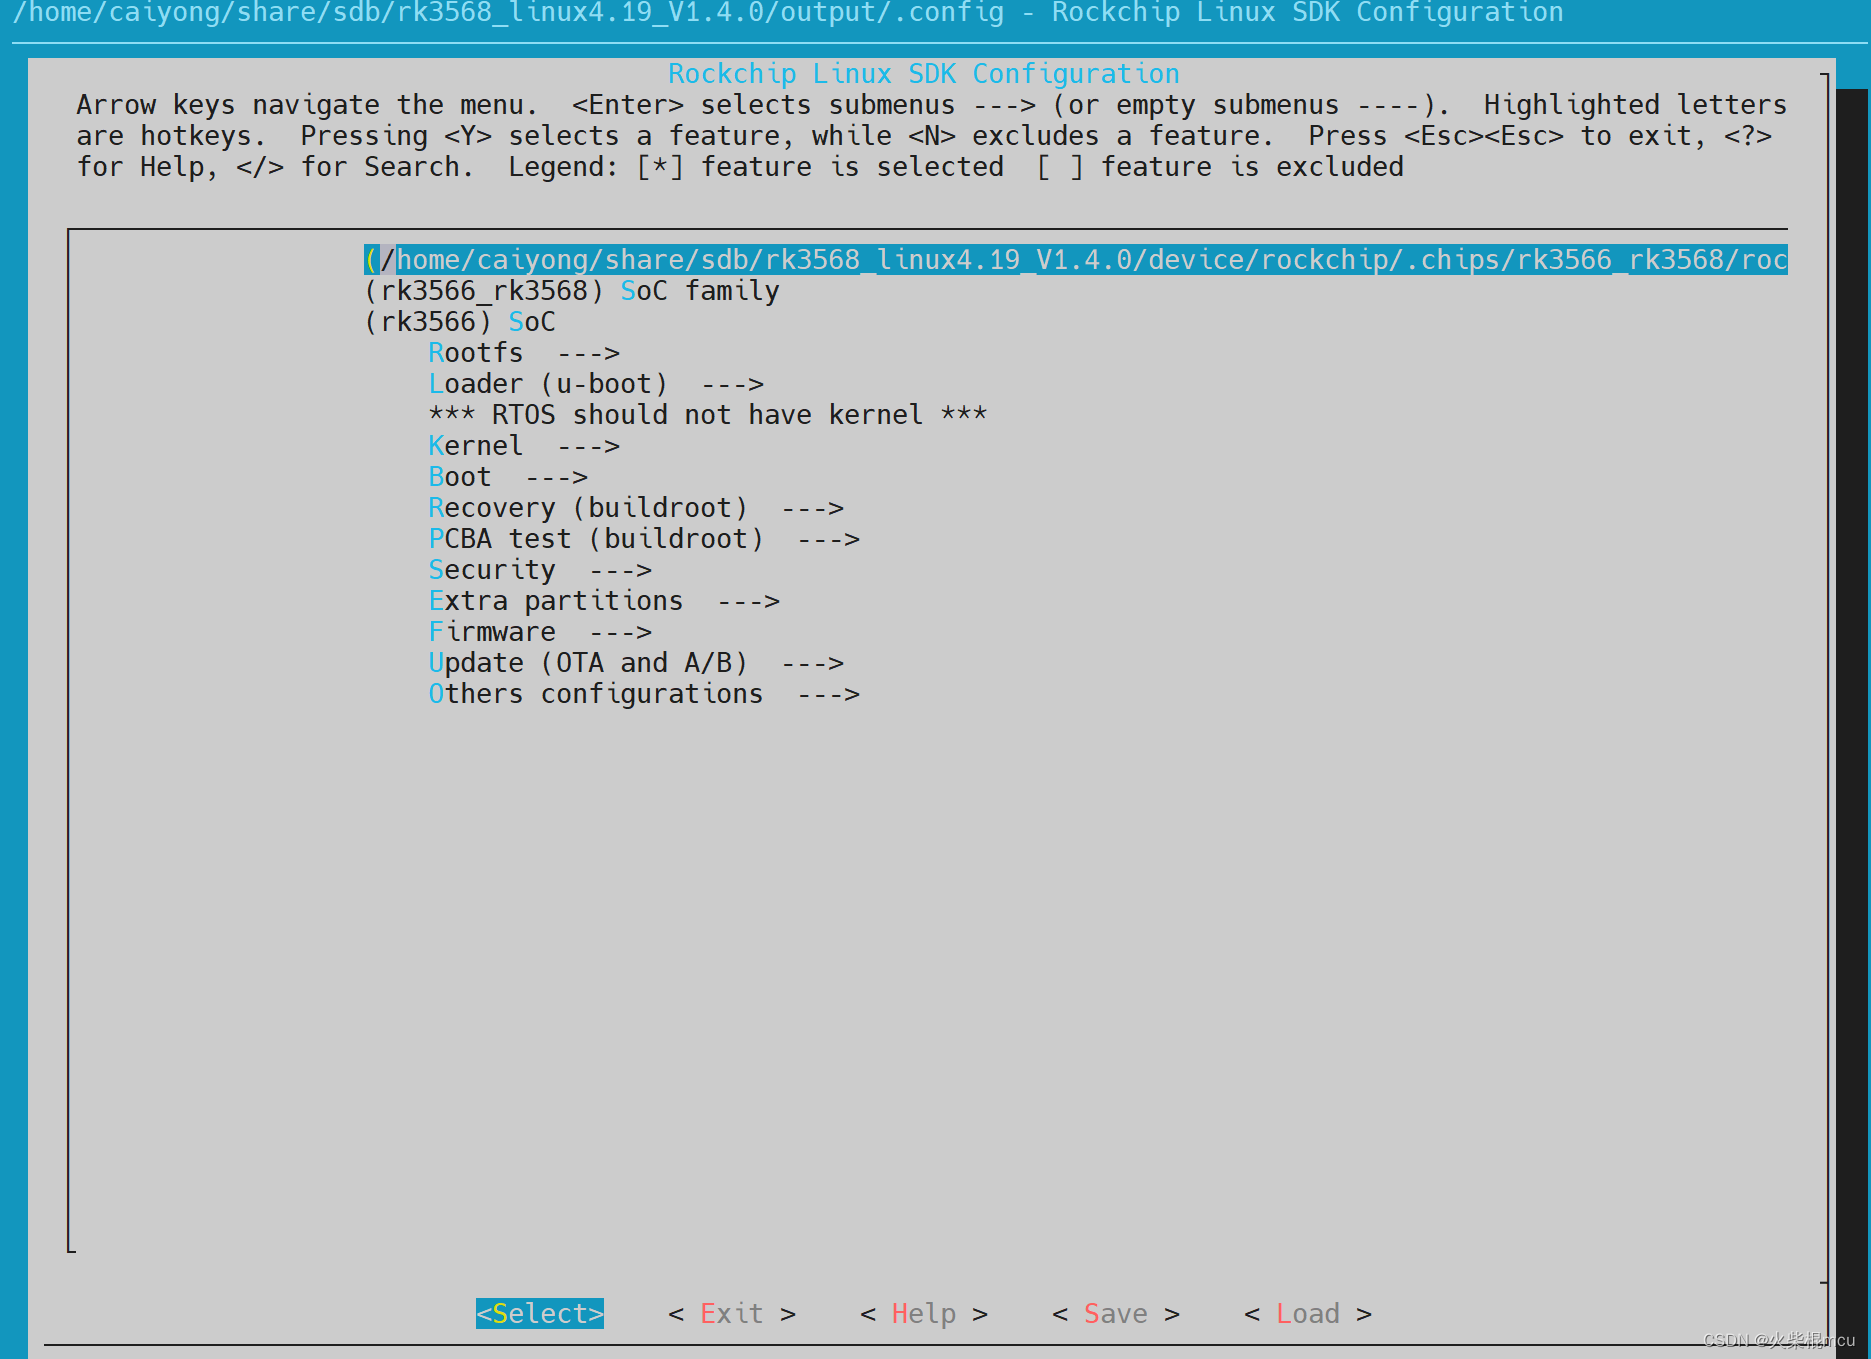Click the <Select> button

coord(538,1313)
